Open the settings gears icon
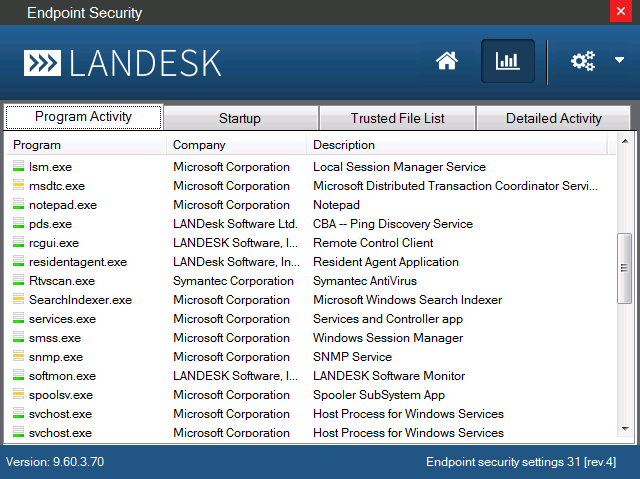Image resolution: width=640 pixels, height=479 pixels. click(582, 61)
